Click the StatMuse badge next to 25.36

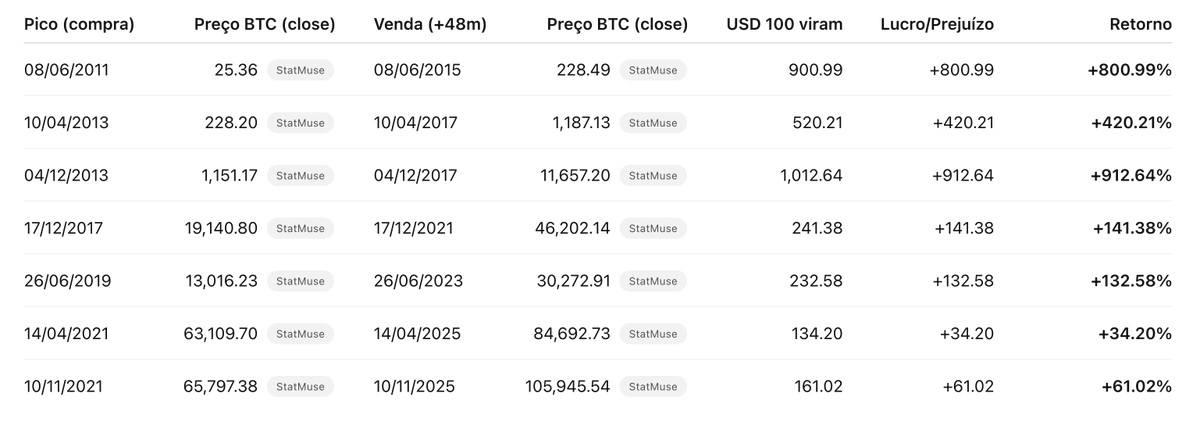[x=300, y=70]
